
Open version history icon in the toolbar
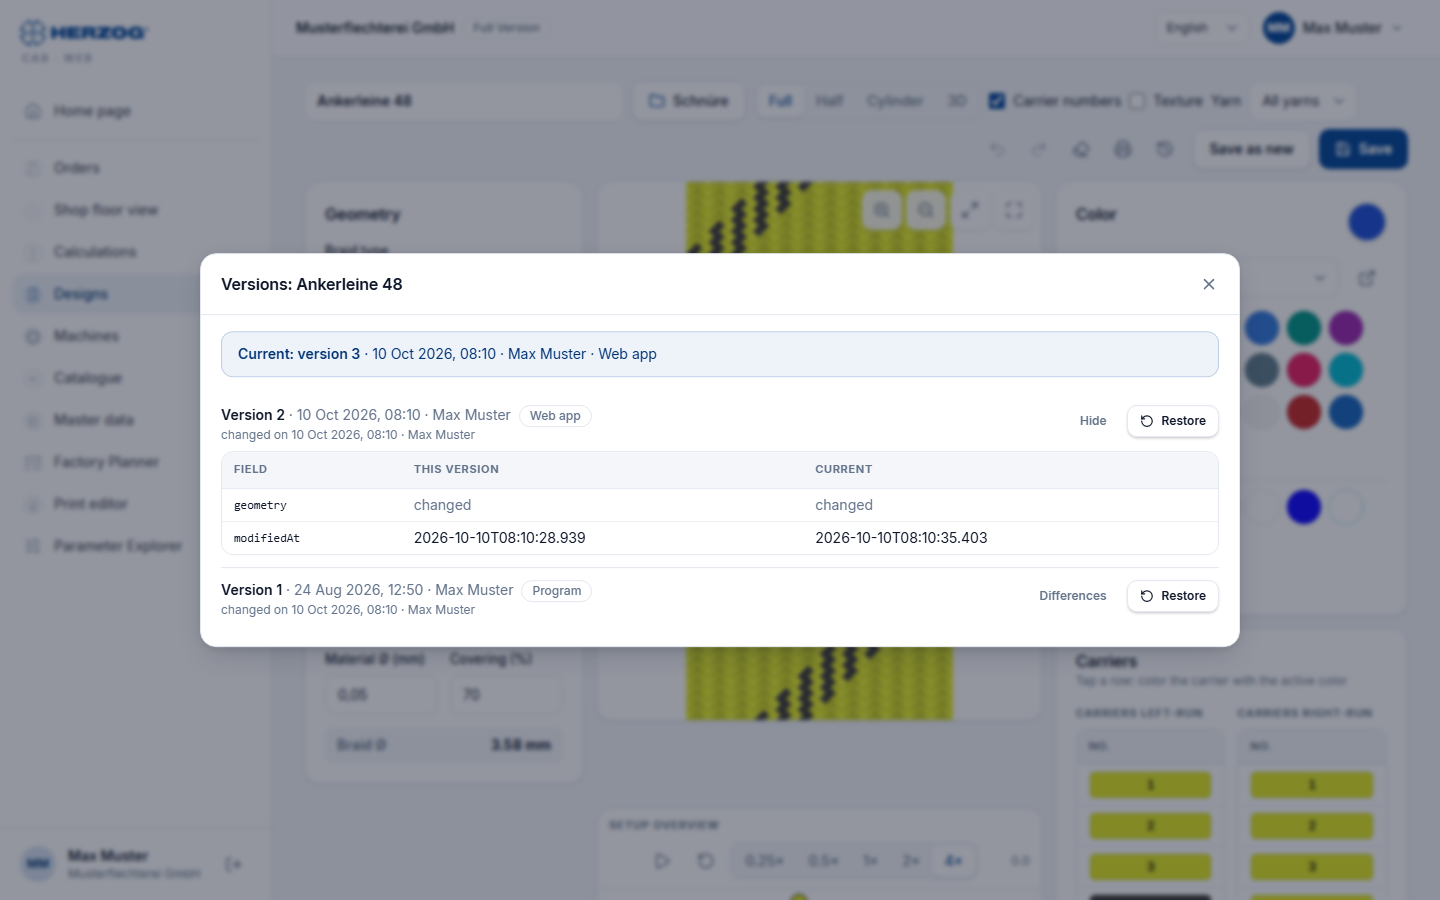(x=1165, y=149)
